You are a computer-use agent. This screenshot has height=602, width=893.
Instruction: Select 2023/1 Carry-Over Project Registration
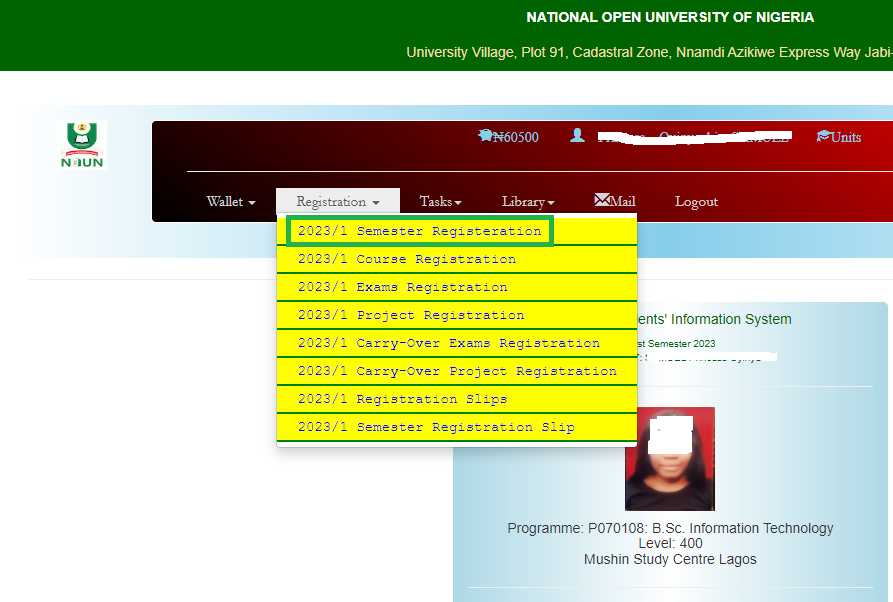457,371
